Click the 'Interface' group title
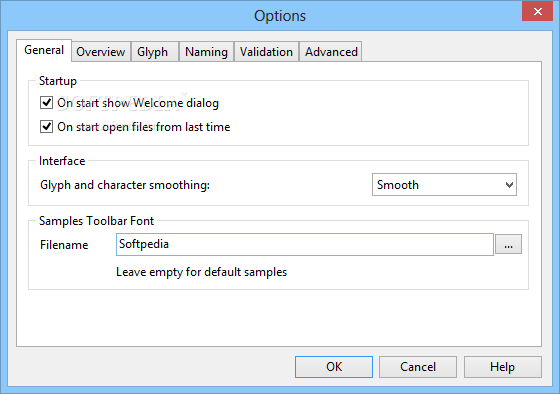Screen dimensions: 560x394 (x=62, y=161)
